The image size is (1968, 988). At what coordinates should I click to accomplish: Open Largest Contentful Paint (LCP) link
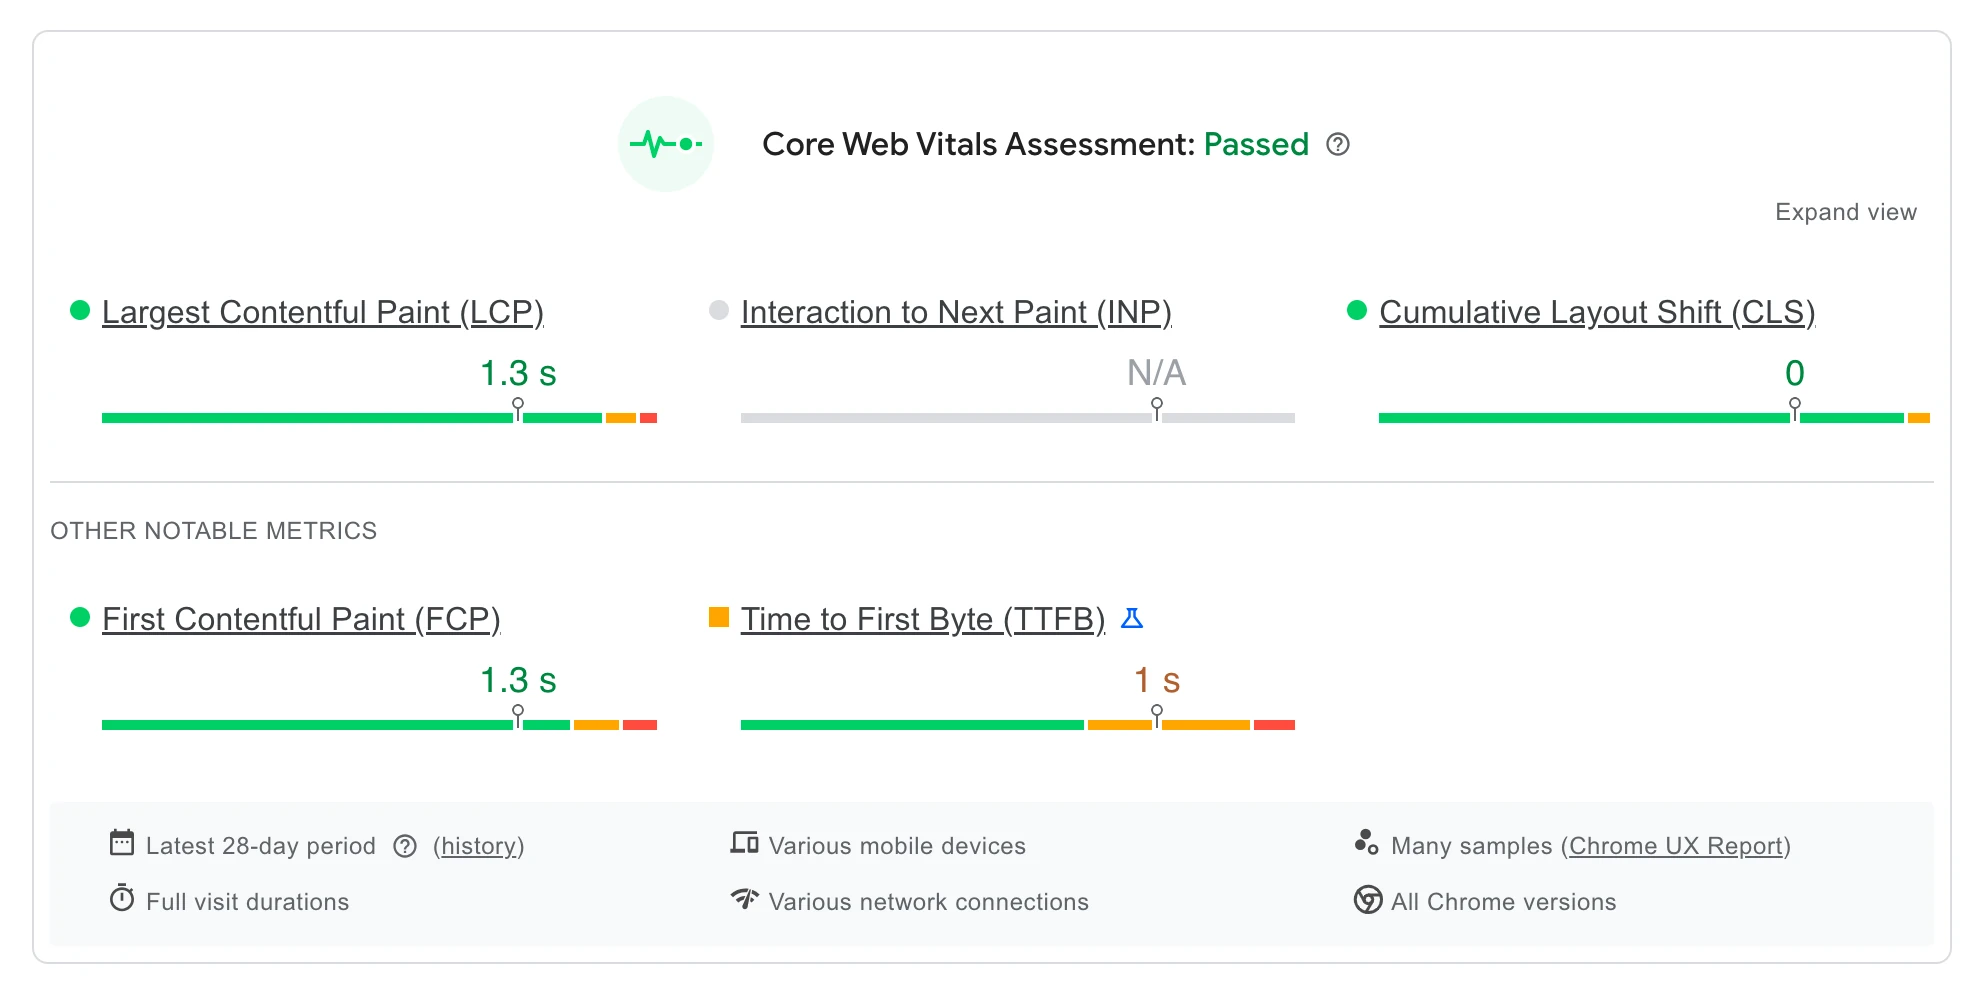[323, 312]
